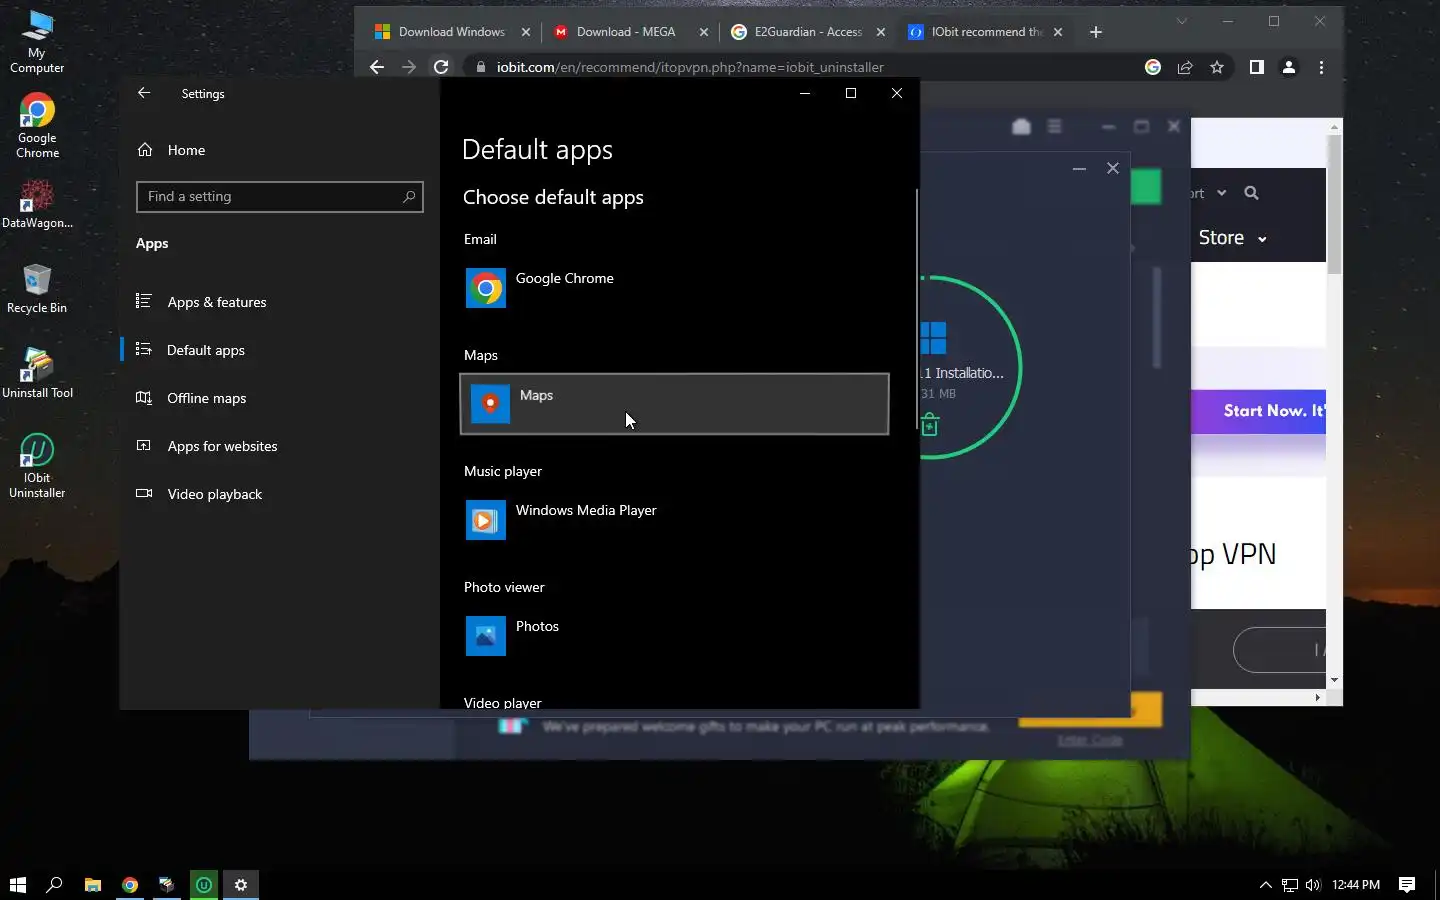The height and width of the screenshot is (900, 1440).
Task: Click search icon on IObit webpage
Action: [1251, 193]
